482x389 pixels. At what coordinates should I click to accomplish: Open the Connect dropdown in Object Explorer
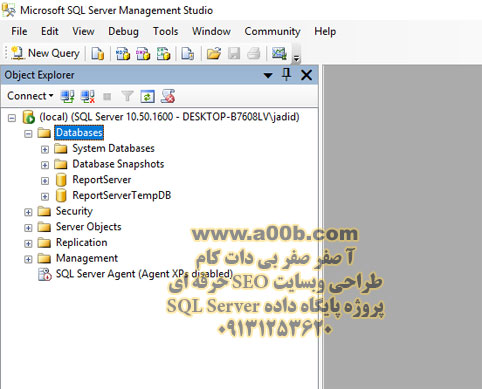[x=30, y=96]
